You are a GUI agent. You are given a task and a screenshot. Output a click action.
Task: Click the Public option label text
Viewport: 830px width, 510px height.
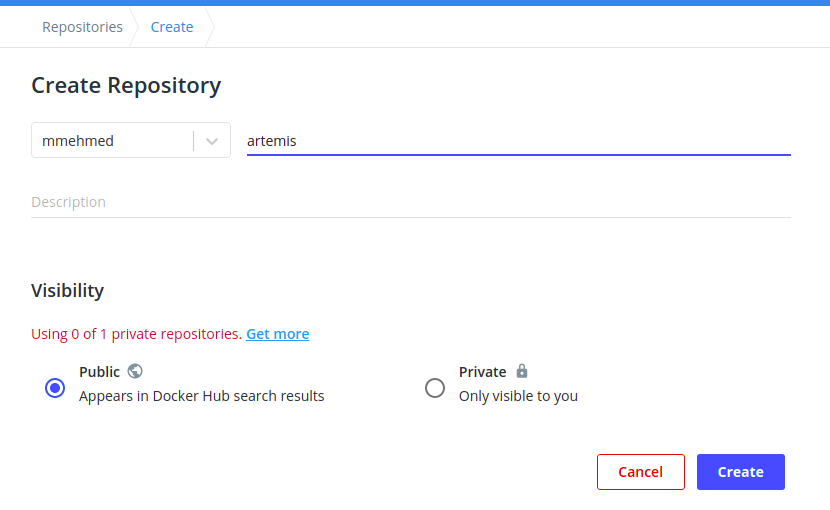click(x=99, y=372)
